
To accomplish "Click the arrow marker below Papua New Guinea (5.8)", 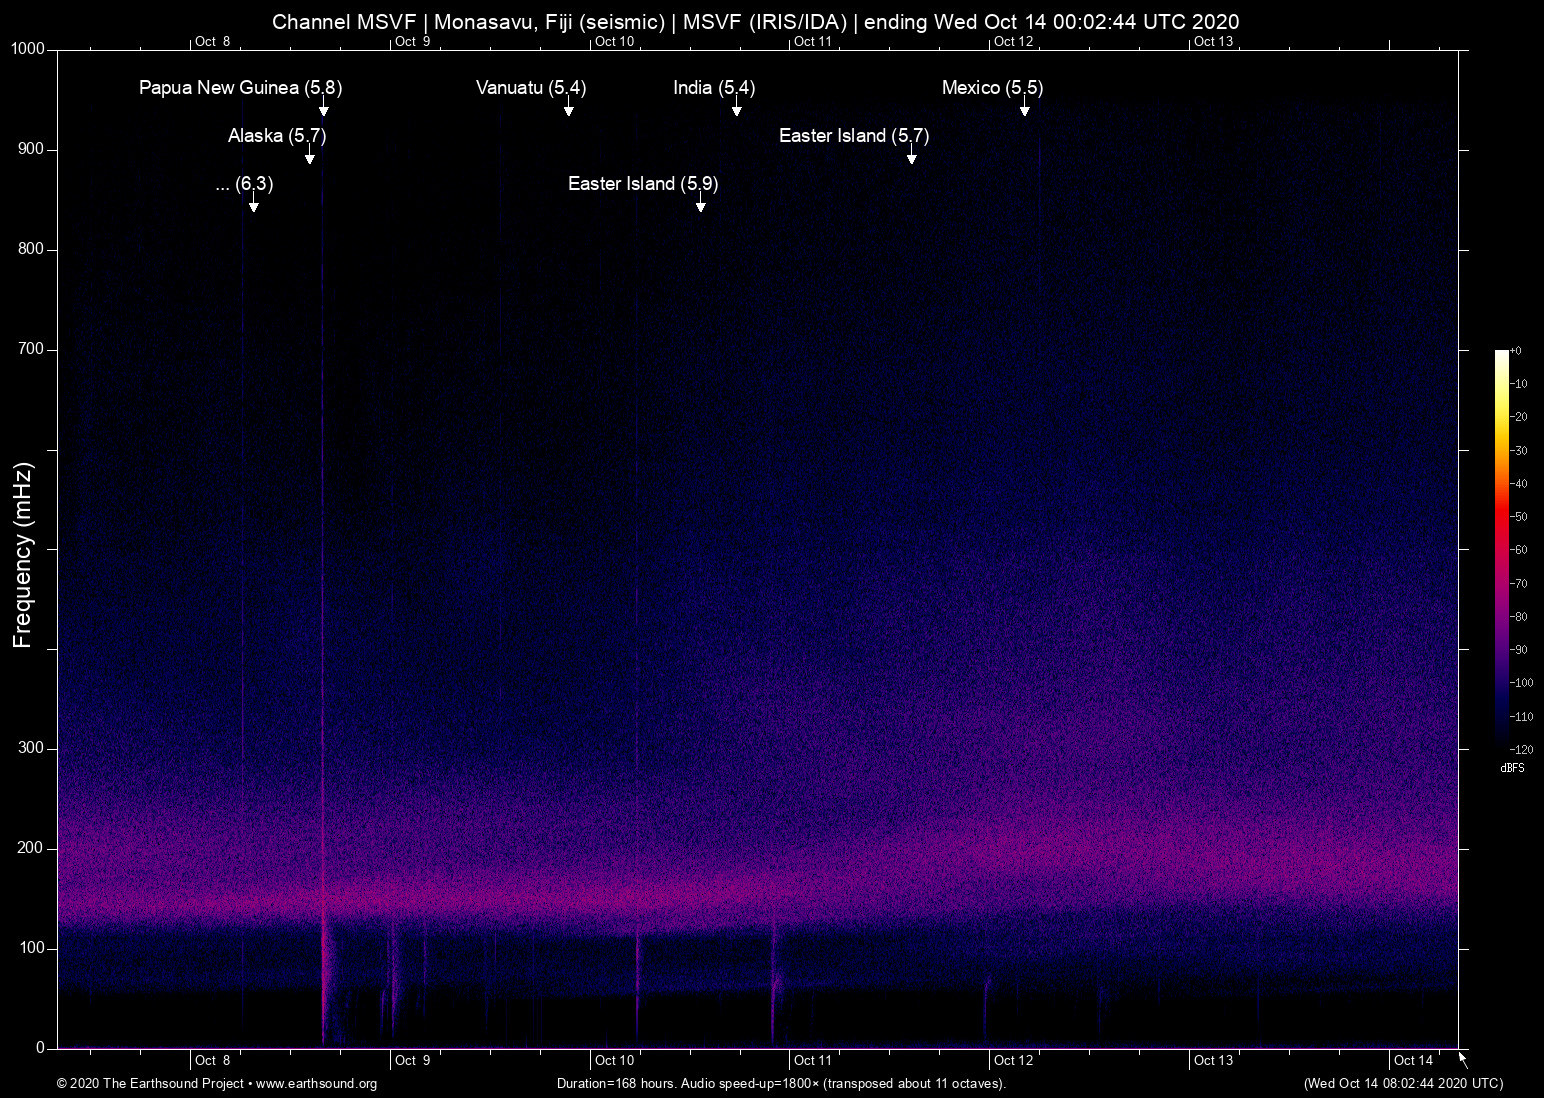I will point(323,110).
